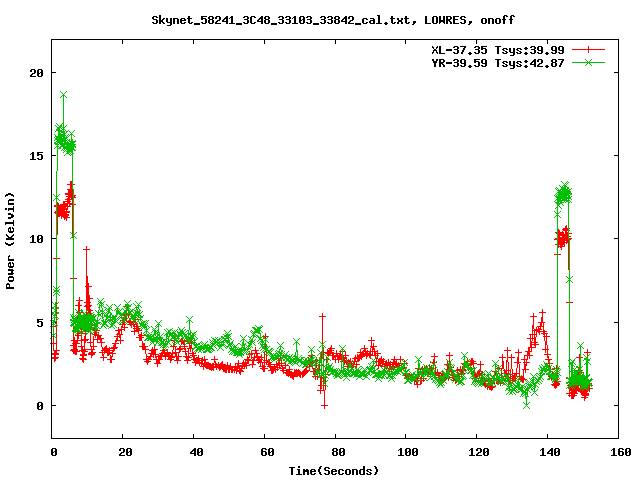Click the plot title Skynet_58241_3C48_33103_33842_cal.txt, LOWRES, onoff
This screenshot has height=480, width=640.
333,20
